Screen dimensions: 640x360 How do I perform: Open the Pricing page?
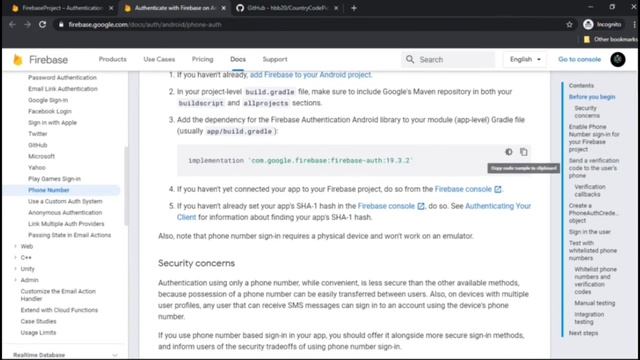[202, 59]
